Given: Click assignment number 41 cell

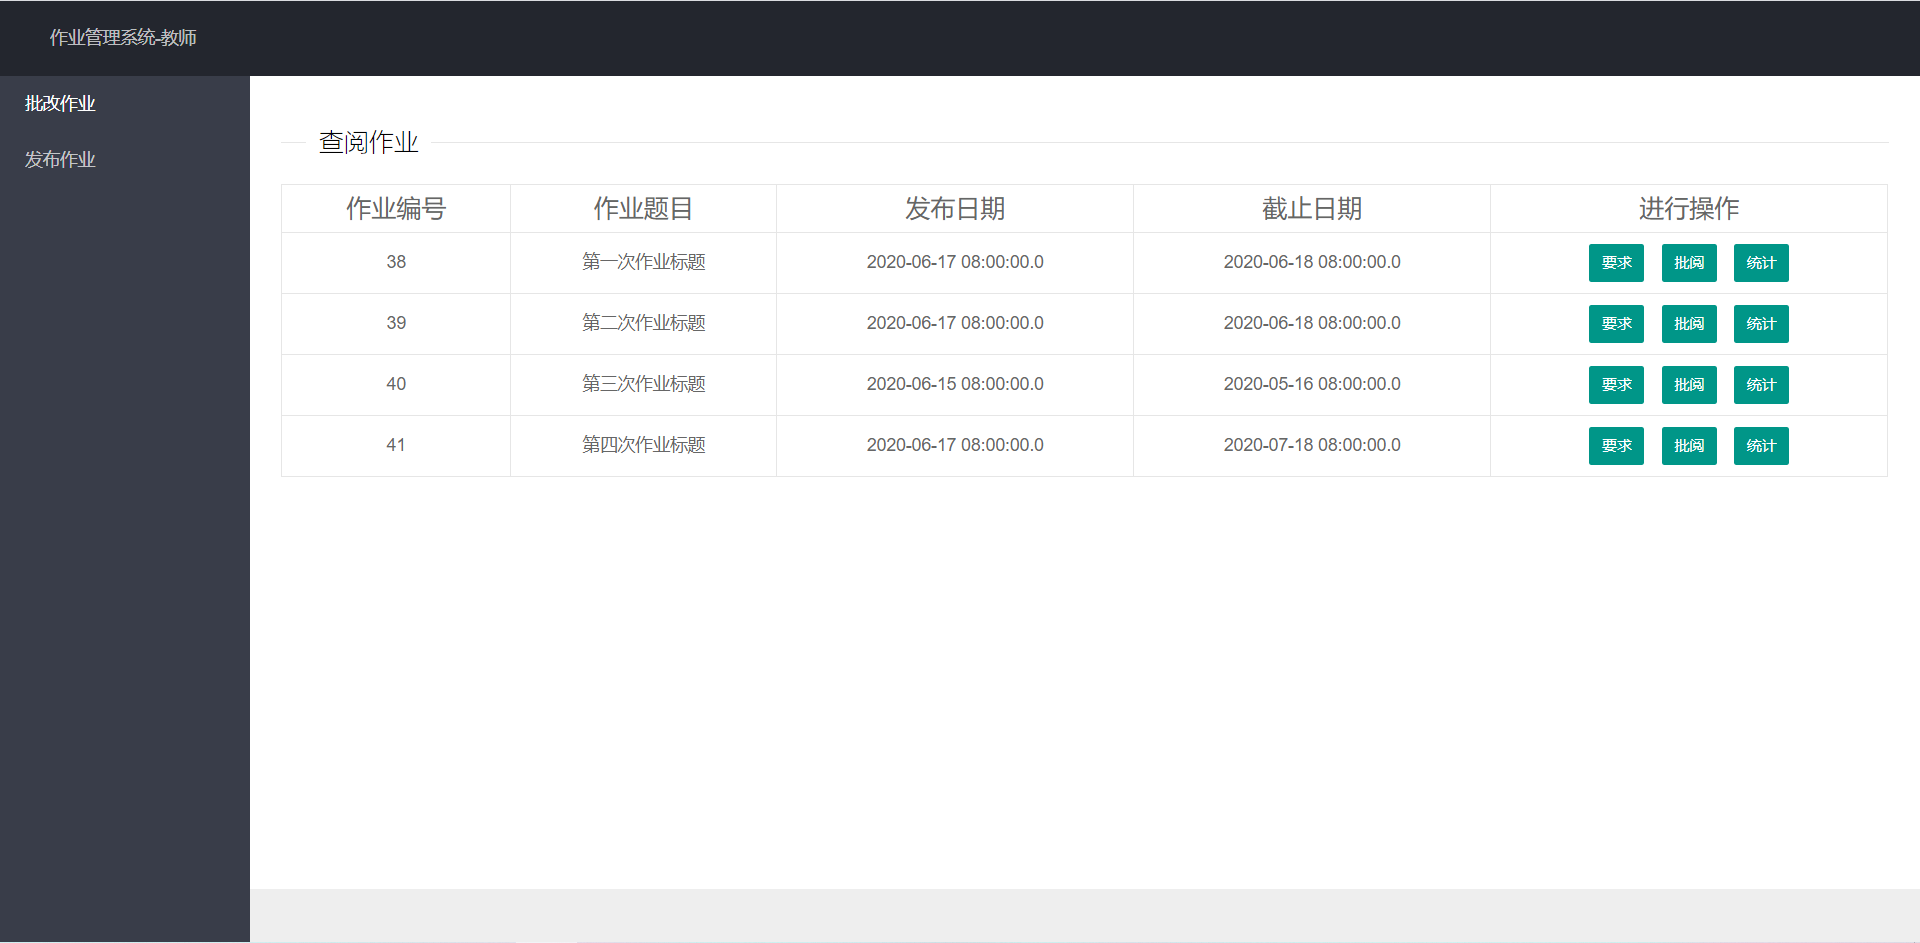Looking at the screenshot, I should tap(396, 446).
